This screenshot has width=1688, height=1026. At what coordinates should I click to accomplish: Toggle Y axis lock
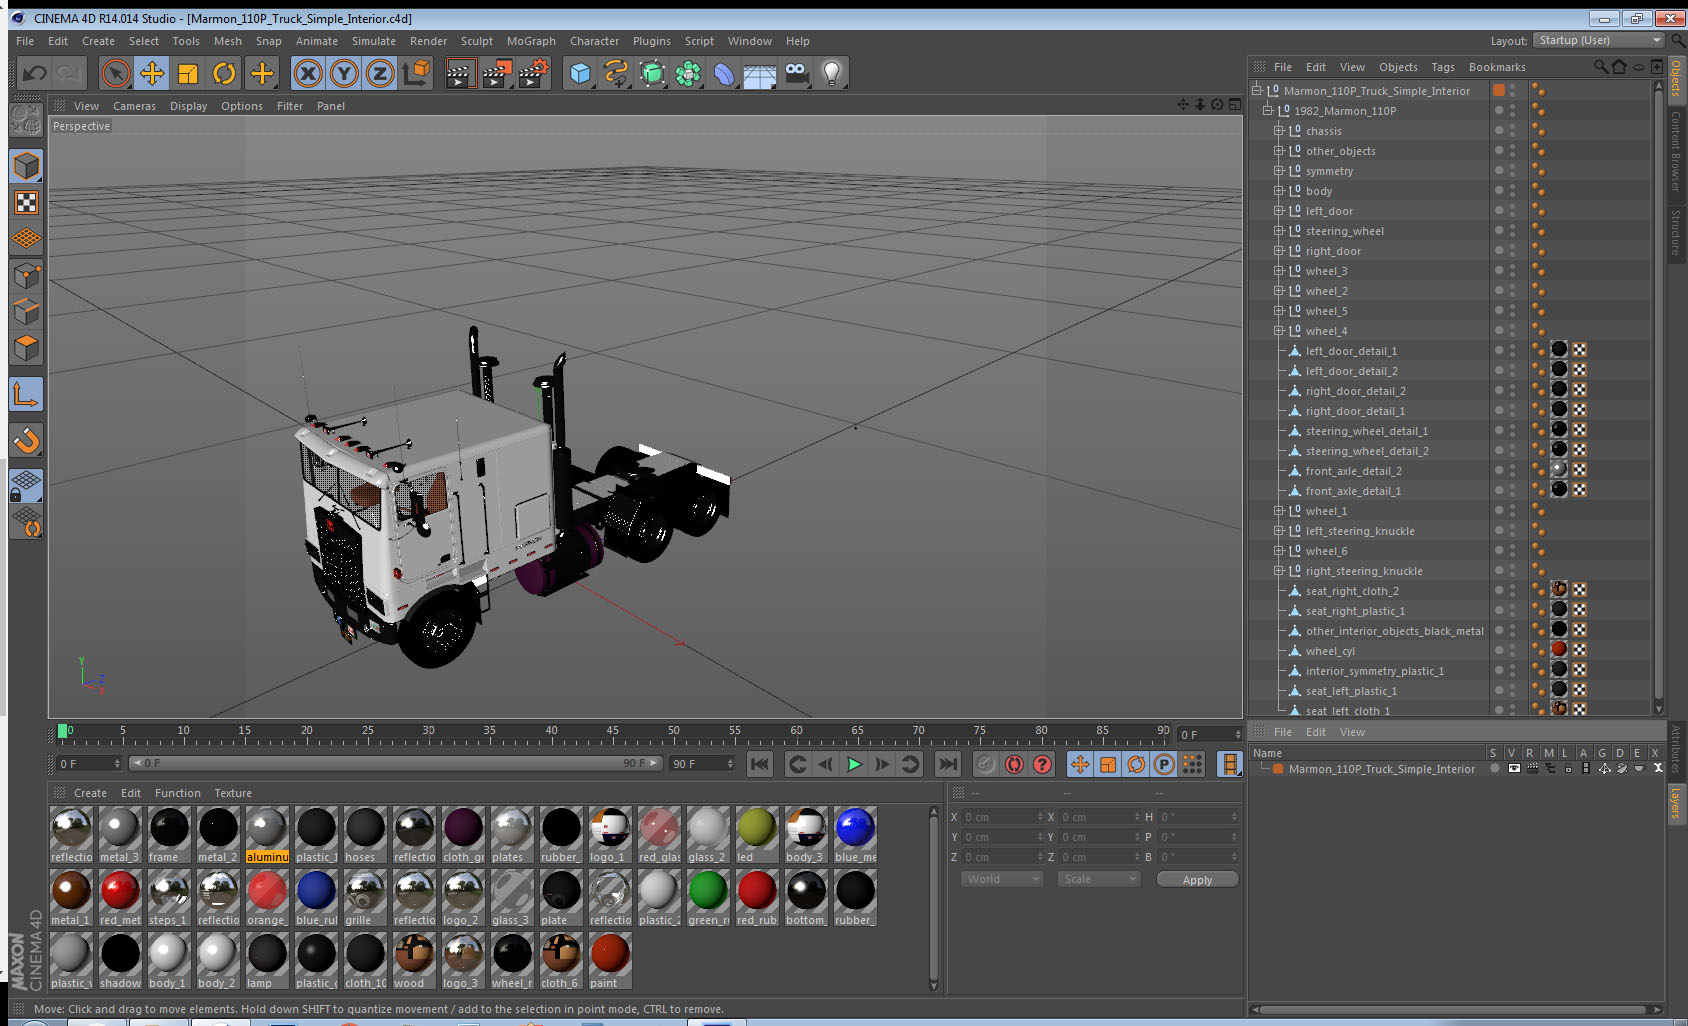tap(344, 73)
